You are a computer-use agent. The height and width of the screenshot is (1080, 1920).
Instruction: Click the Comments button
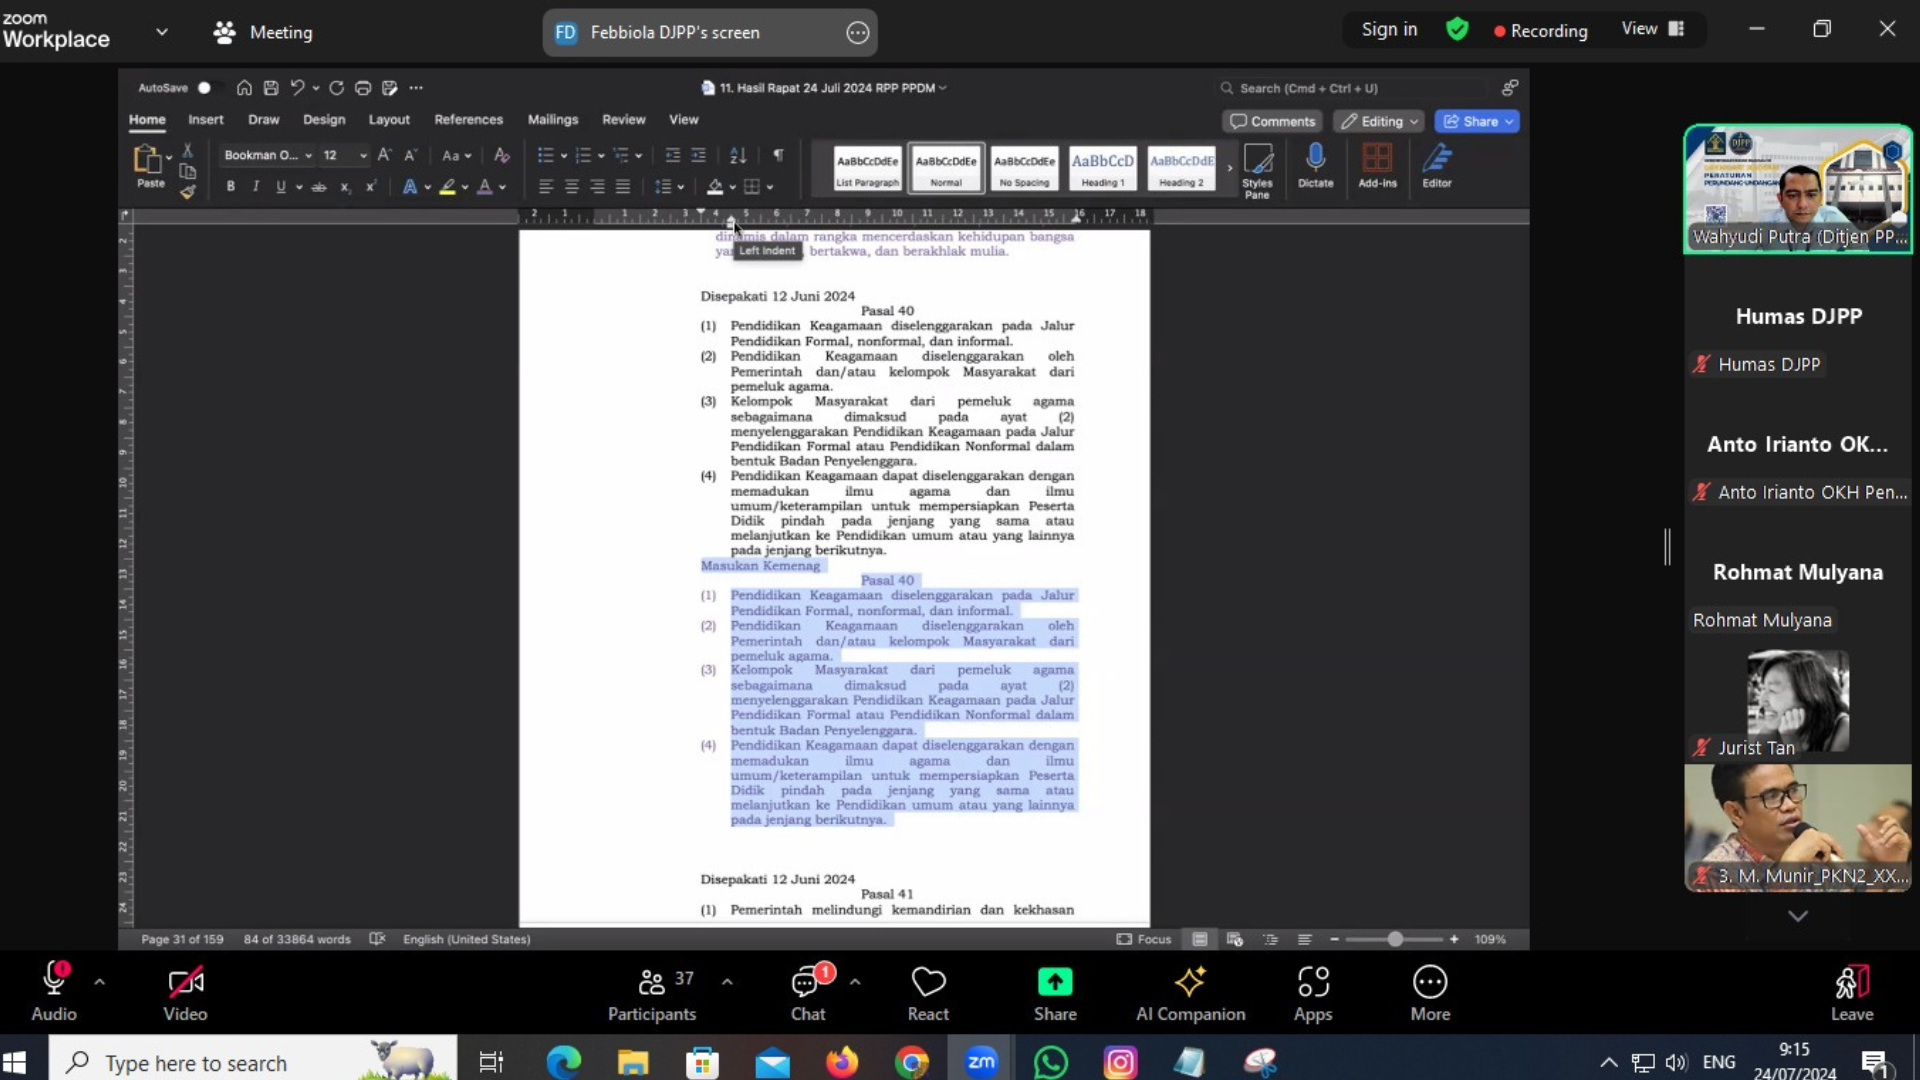tap(1272, 122)
